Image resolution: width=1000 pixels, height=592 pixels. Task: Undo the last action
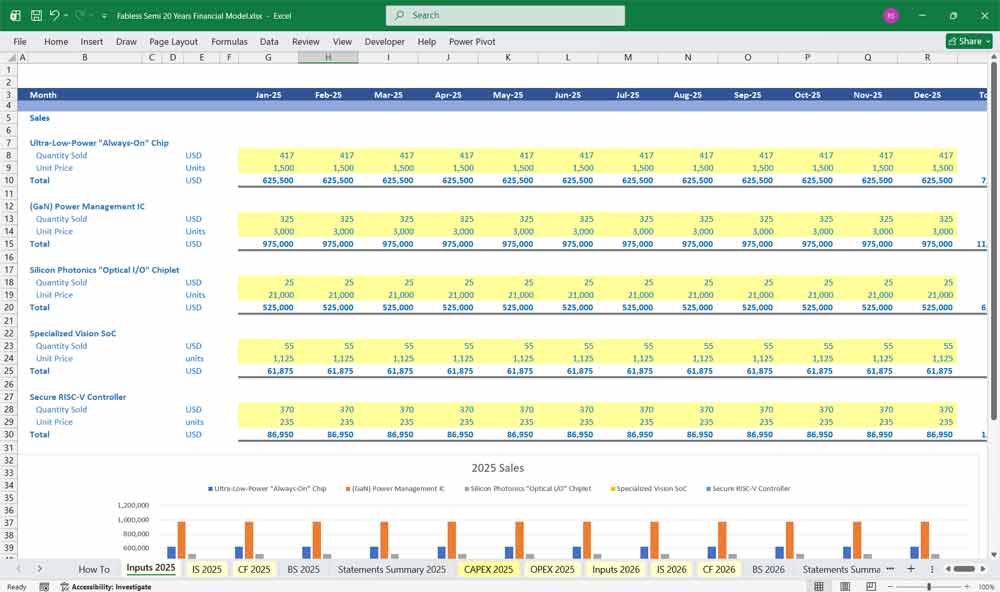[x=55, y=15]
